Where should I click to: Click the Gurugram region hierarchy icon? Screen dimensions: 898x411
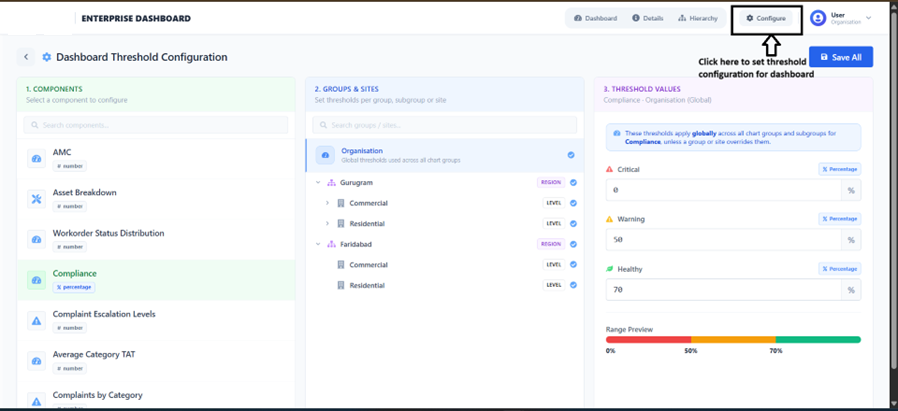click(x=332, y=183)
